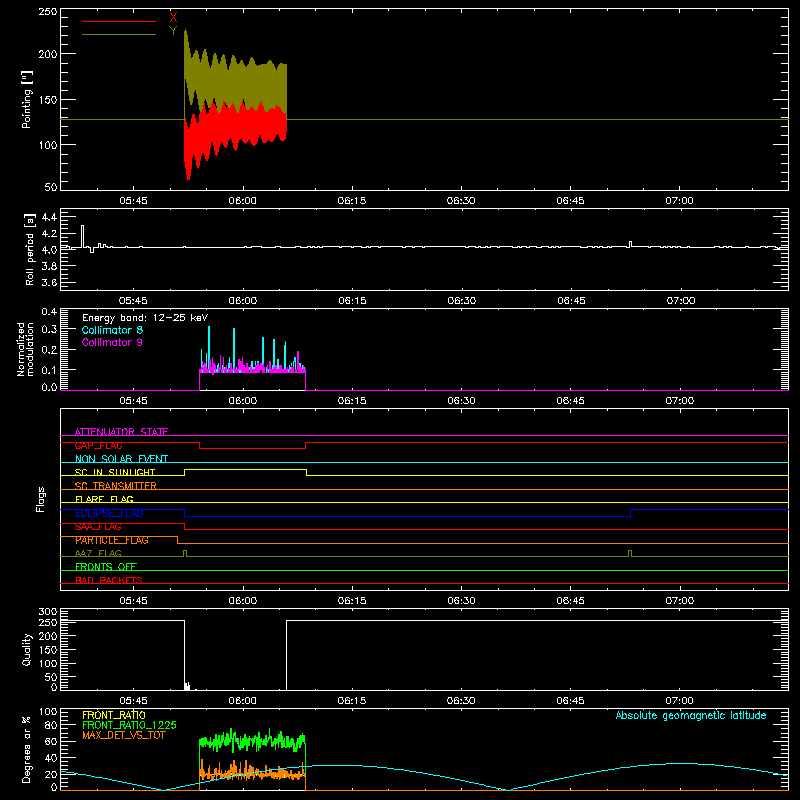Click the BAD_PACKETS flag label
Viewport: 800px width, 800px height.
pos(109,580)
